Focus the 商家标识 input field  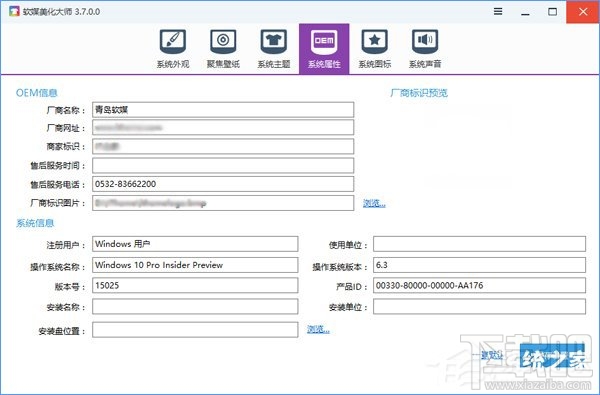[x=223, y=146]
